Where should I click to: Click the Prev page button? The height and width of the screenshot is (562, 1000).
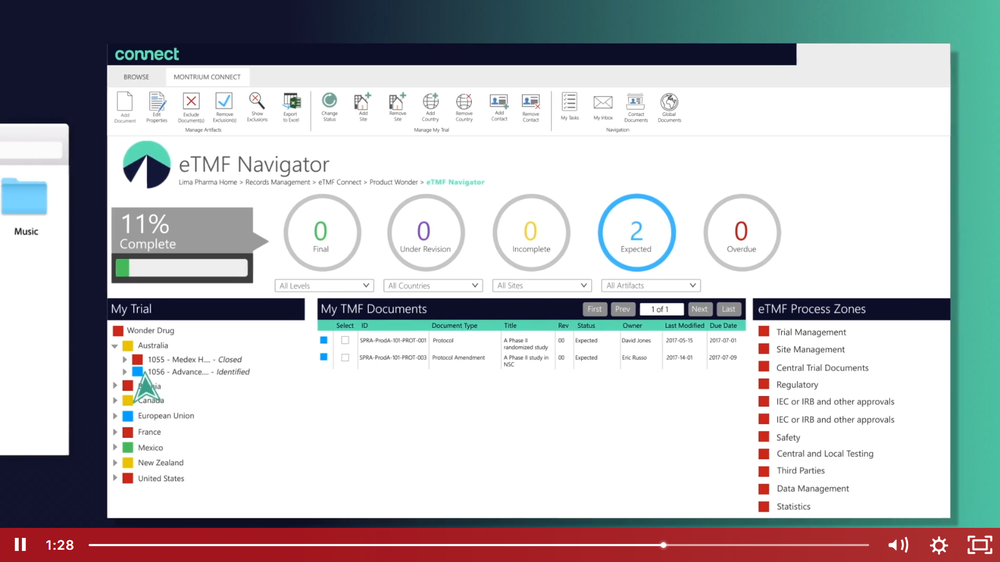pyautogui.click(x=622, y=309)
